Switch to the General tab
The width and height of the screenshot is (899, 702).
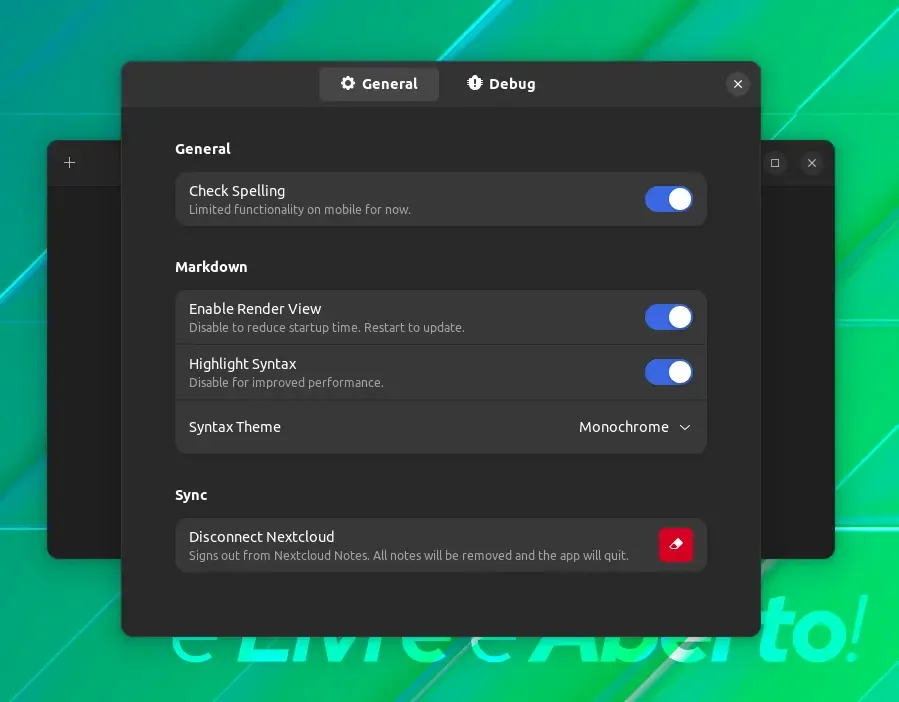379,84
